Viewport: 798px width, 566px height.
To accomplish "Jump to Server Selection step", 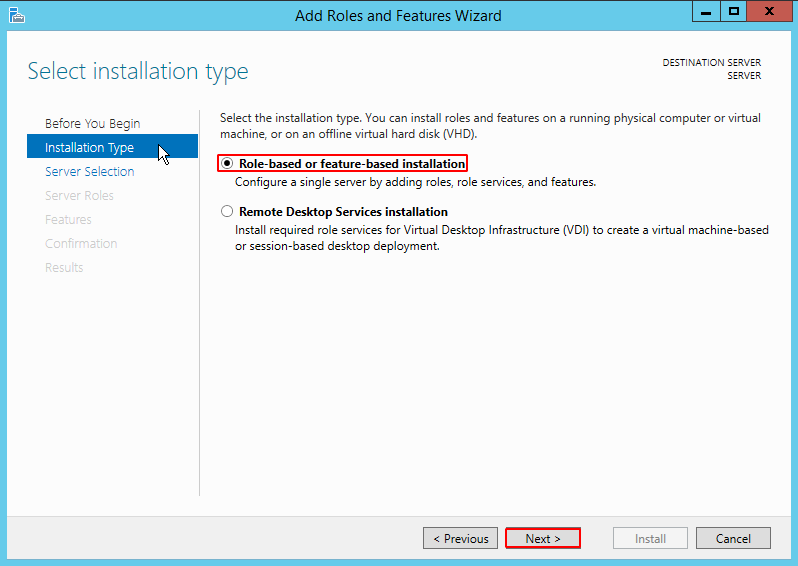I will pos(90,172).
